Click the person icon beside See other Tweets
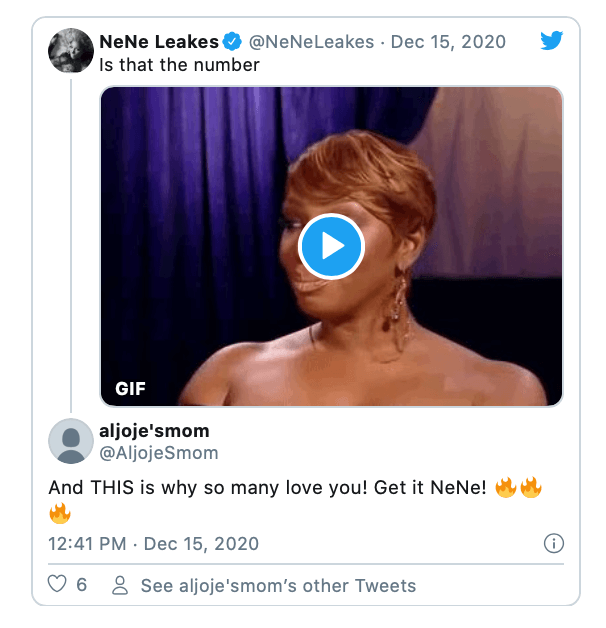 tap(120, 585)
